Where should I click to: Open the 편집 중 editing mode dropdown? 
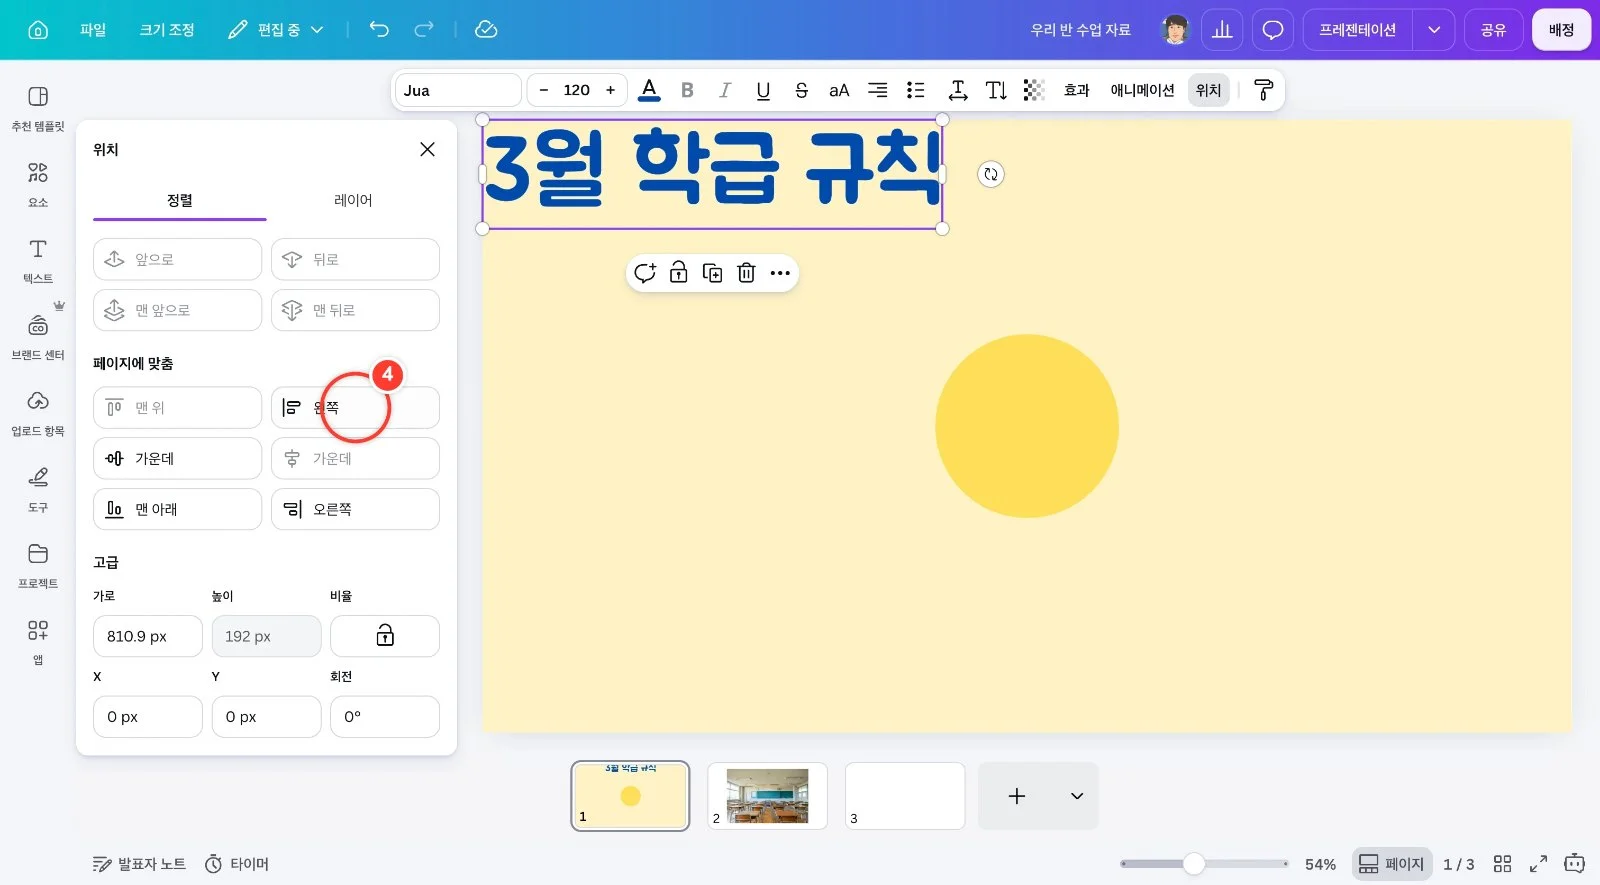[276, 30]
